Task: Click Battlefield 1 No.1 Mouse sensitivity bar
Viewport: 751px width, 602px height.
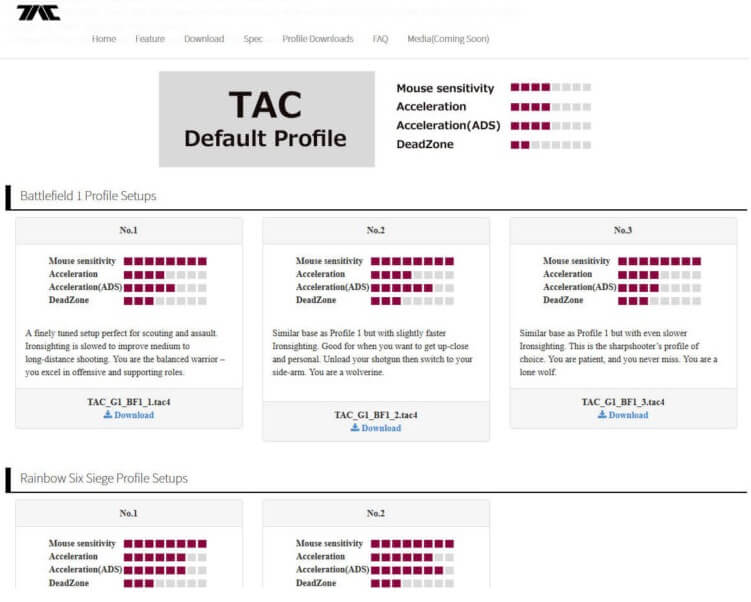Action: (x=165, y=261)
